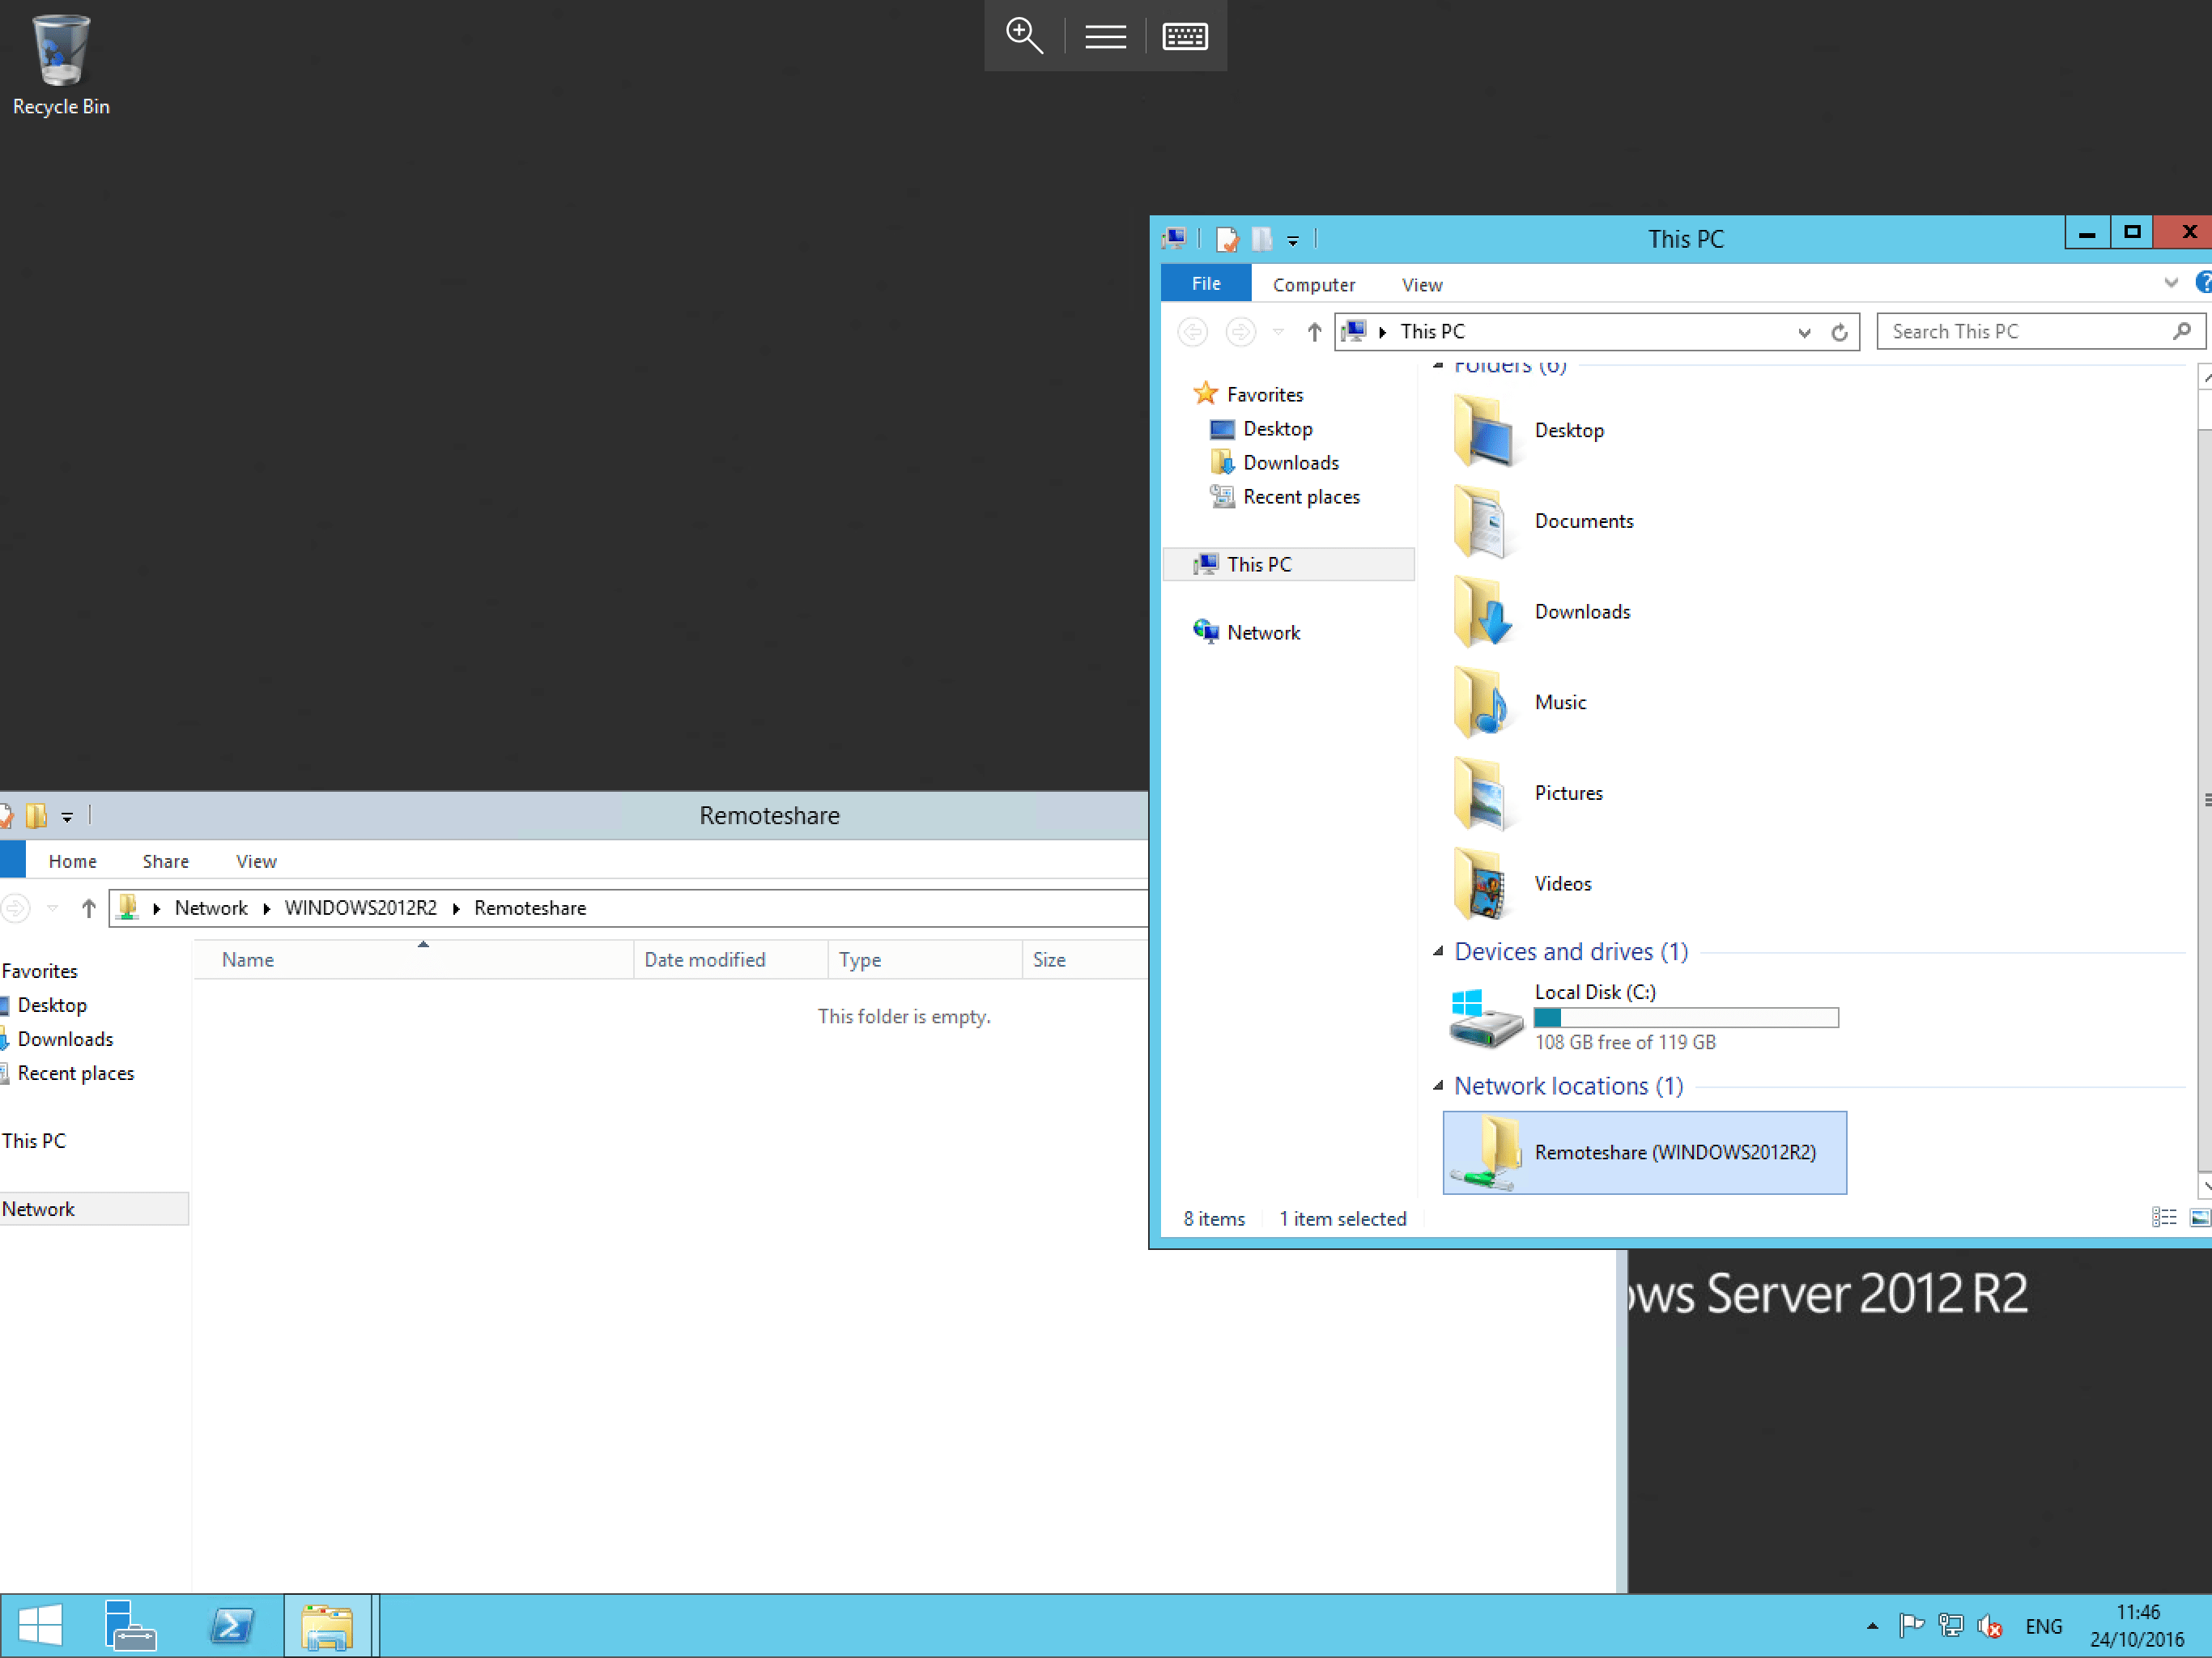Click the WINDOWS2012R2 breadcrumb in the address bar
The image size is (2212, 1658).
[x=360, y=908]
